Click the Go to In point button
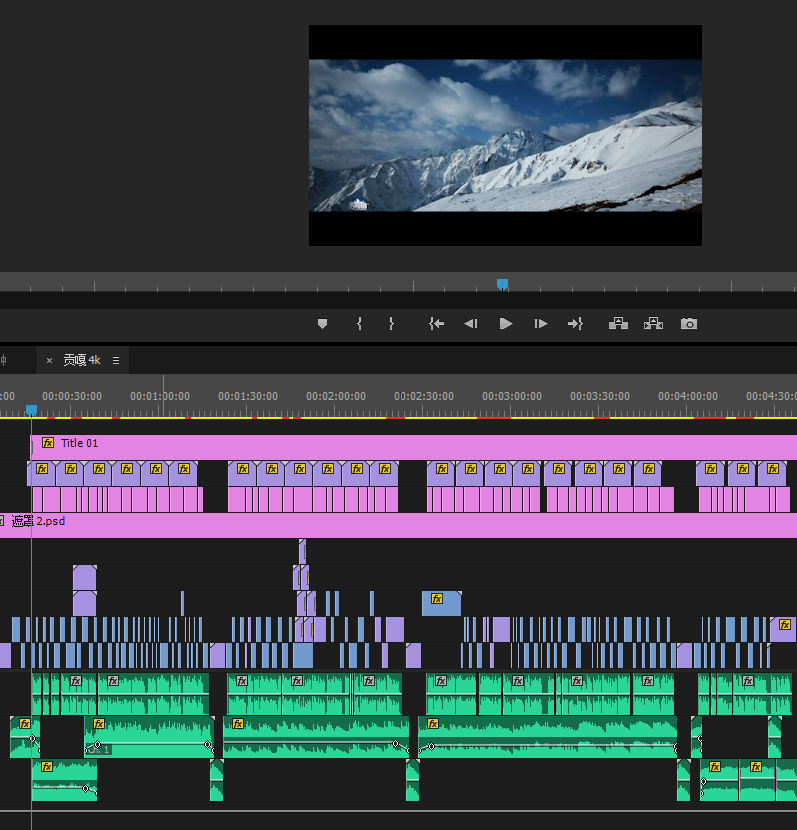Screen dimensions: 797x830 pos(437,323)
